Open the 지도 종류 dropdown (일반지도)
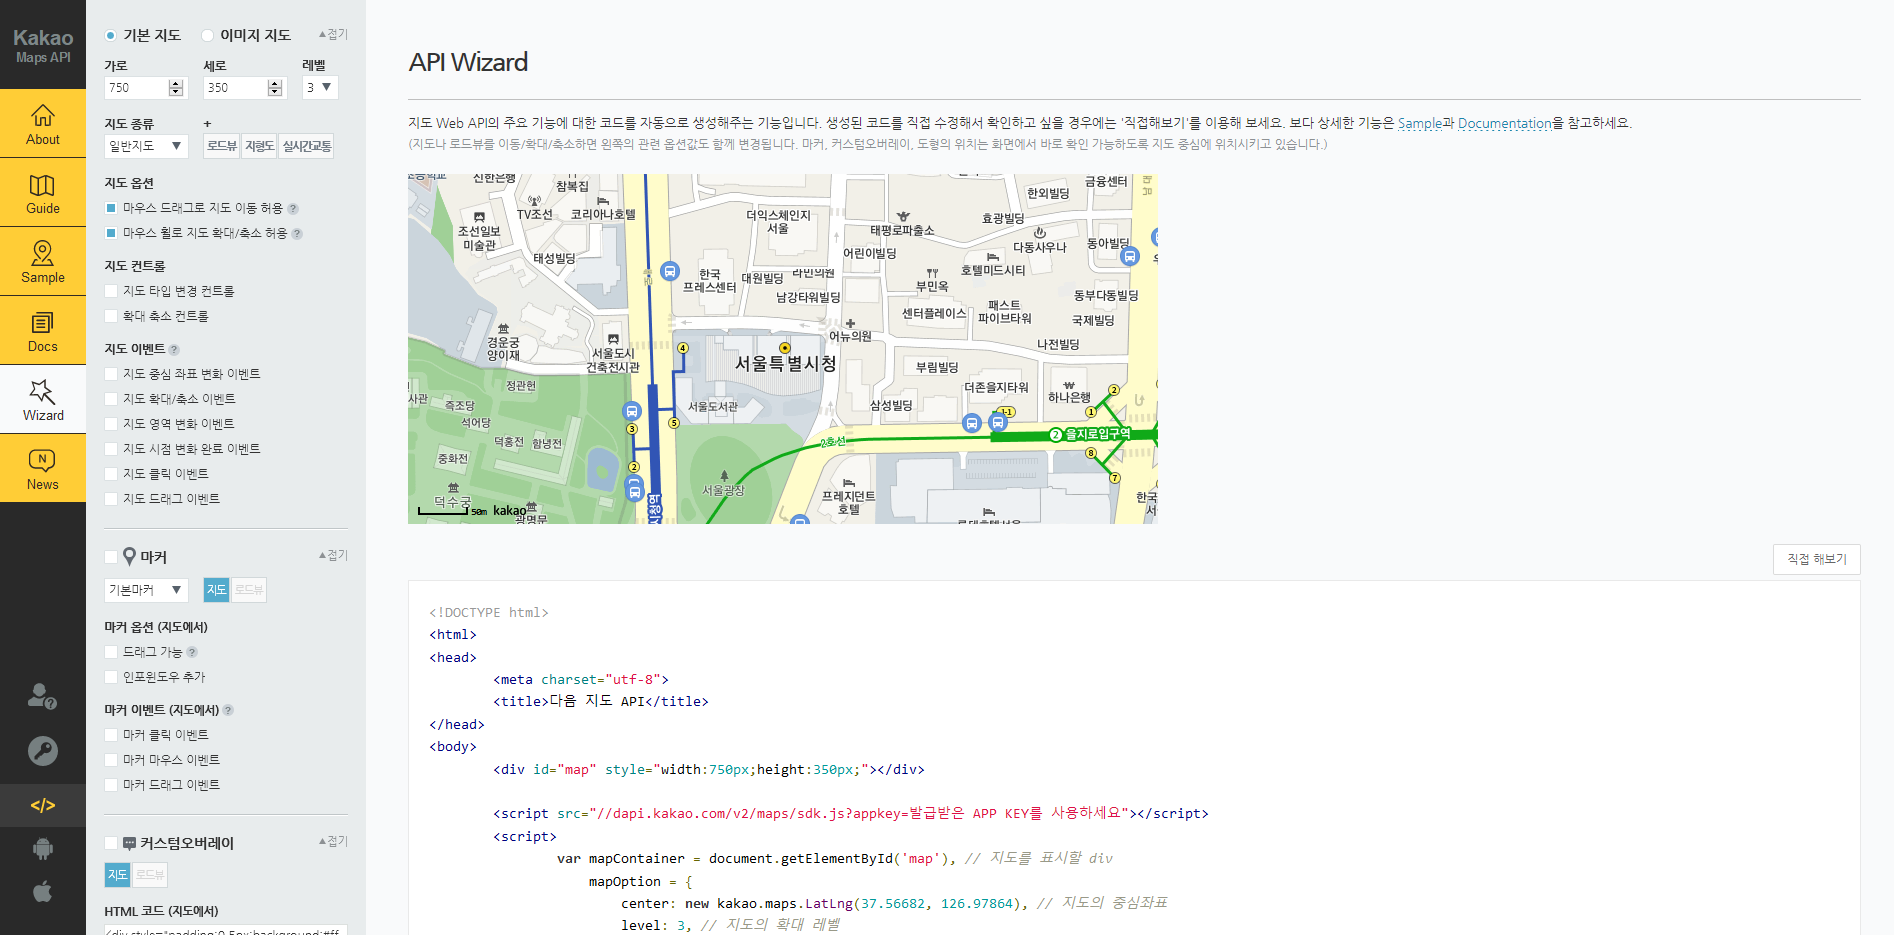Image resolution: width=1894 pixels, height=935 pixels. [146, 146]
